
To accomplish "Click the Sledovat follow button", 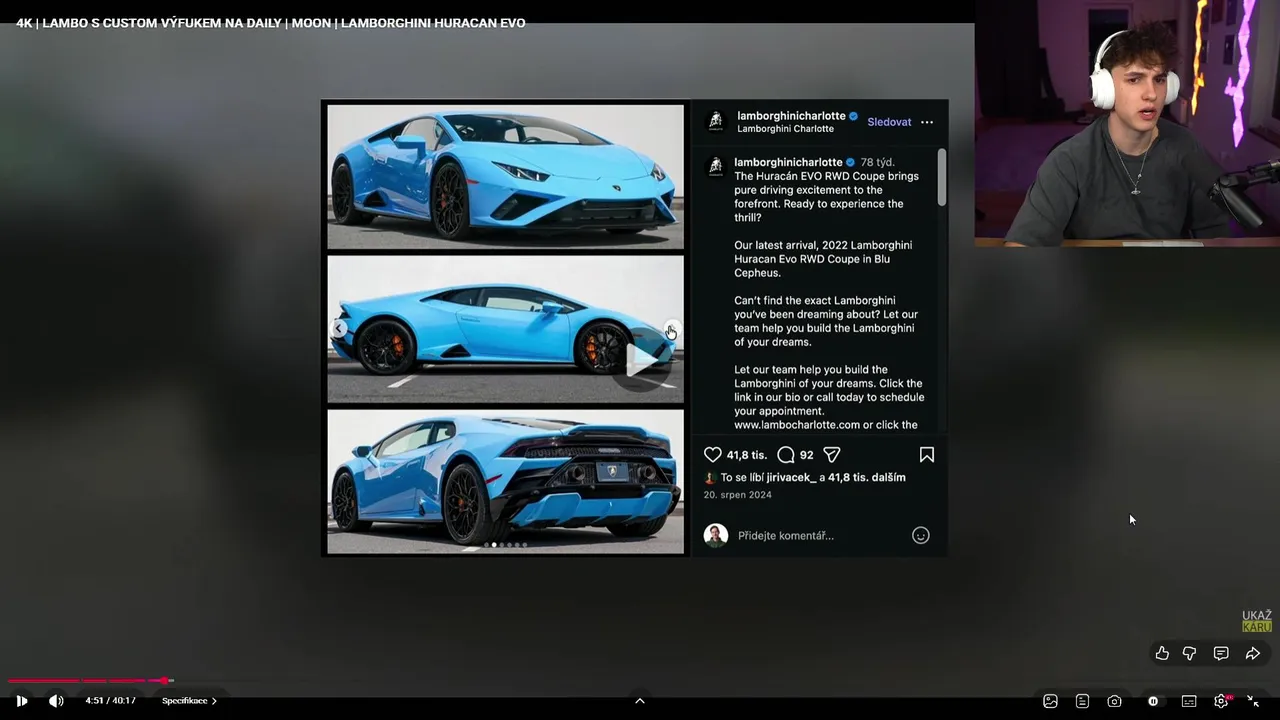I will [889, 122].
